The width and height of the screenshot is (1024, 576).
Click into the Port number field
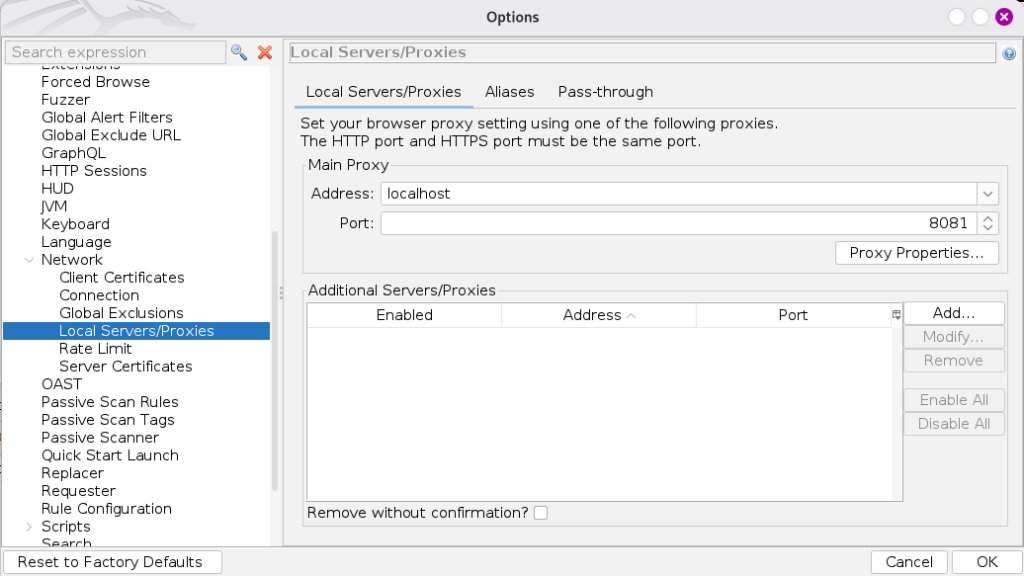point(679,223)
